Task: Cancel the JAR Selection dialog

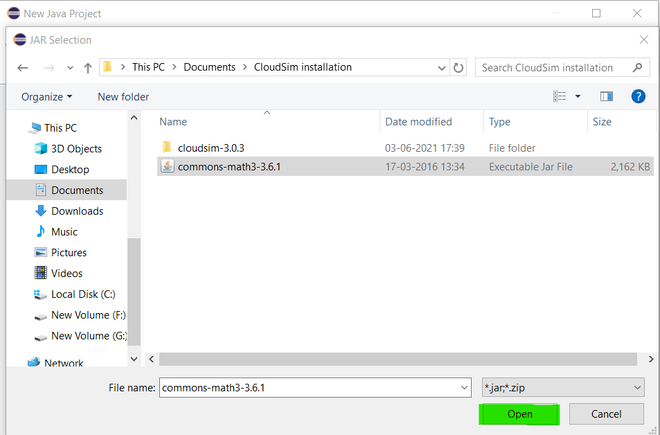Action: pos(606,414)
